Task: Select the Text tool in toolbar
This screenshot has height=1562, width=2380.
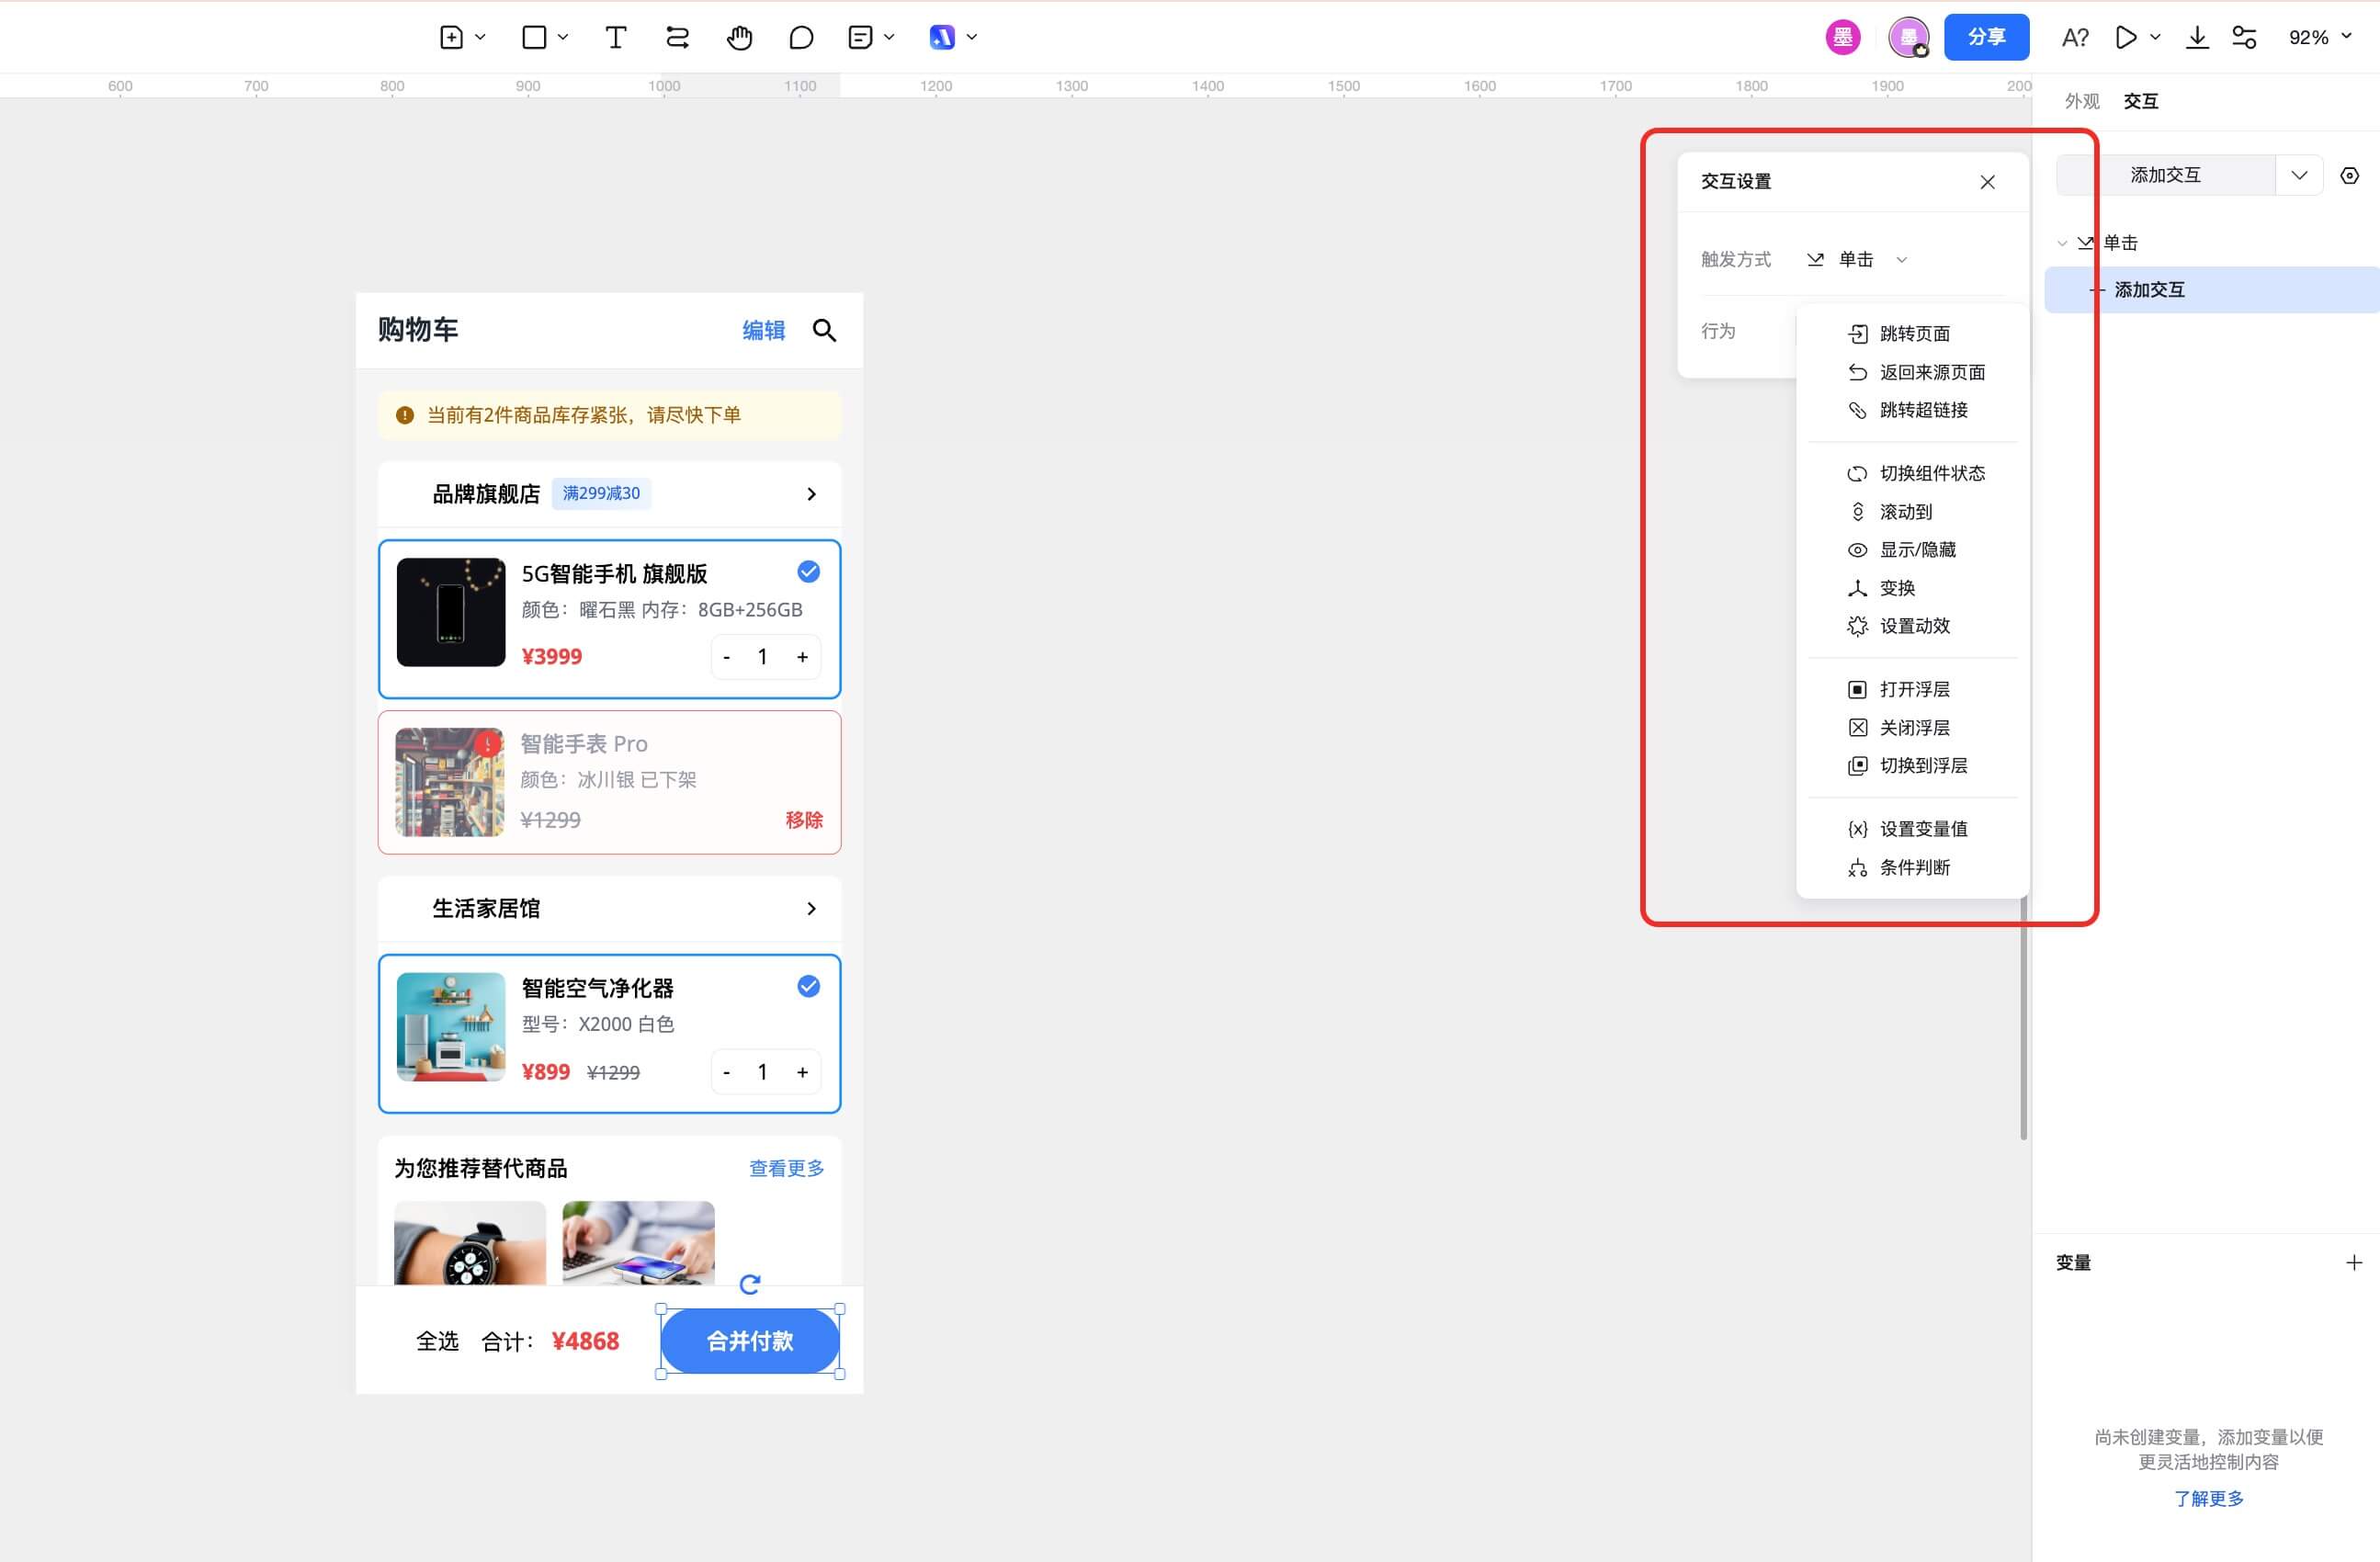Action: point(616,38)
